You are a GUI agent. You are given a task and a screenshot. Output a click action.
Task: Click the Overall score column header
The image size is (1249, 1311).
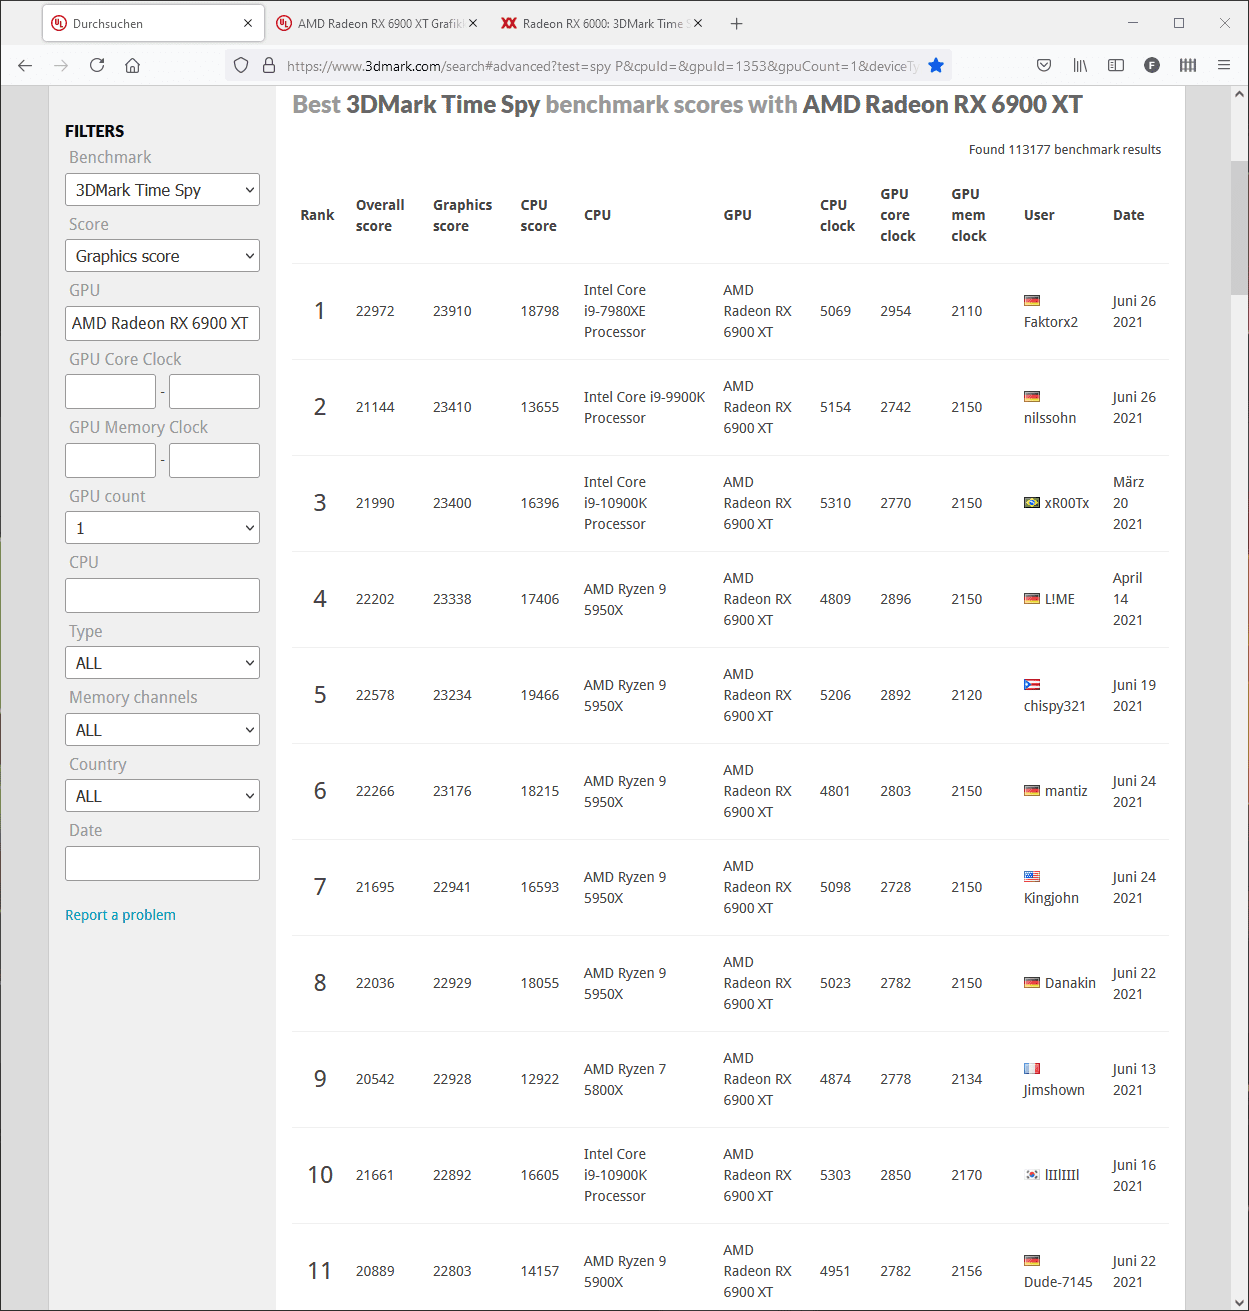click(x=380, y=215)
